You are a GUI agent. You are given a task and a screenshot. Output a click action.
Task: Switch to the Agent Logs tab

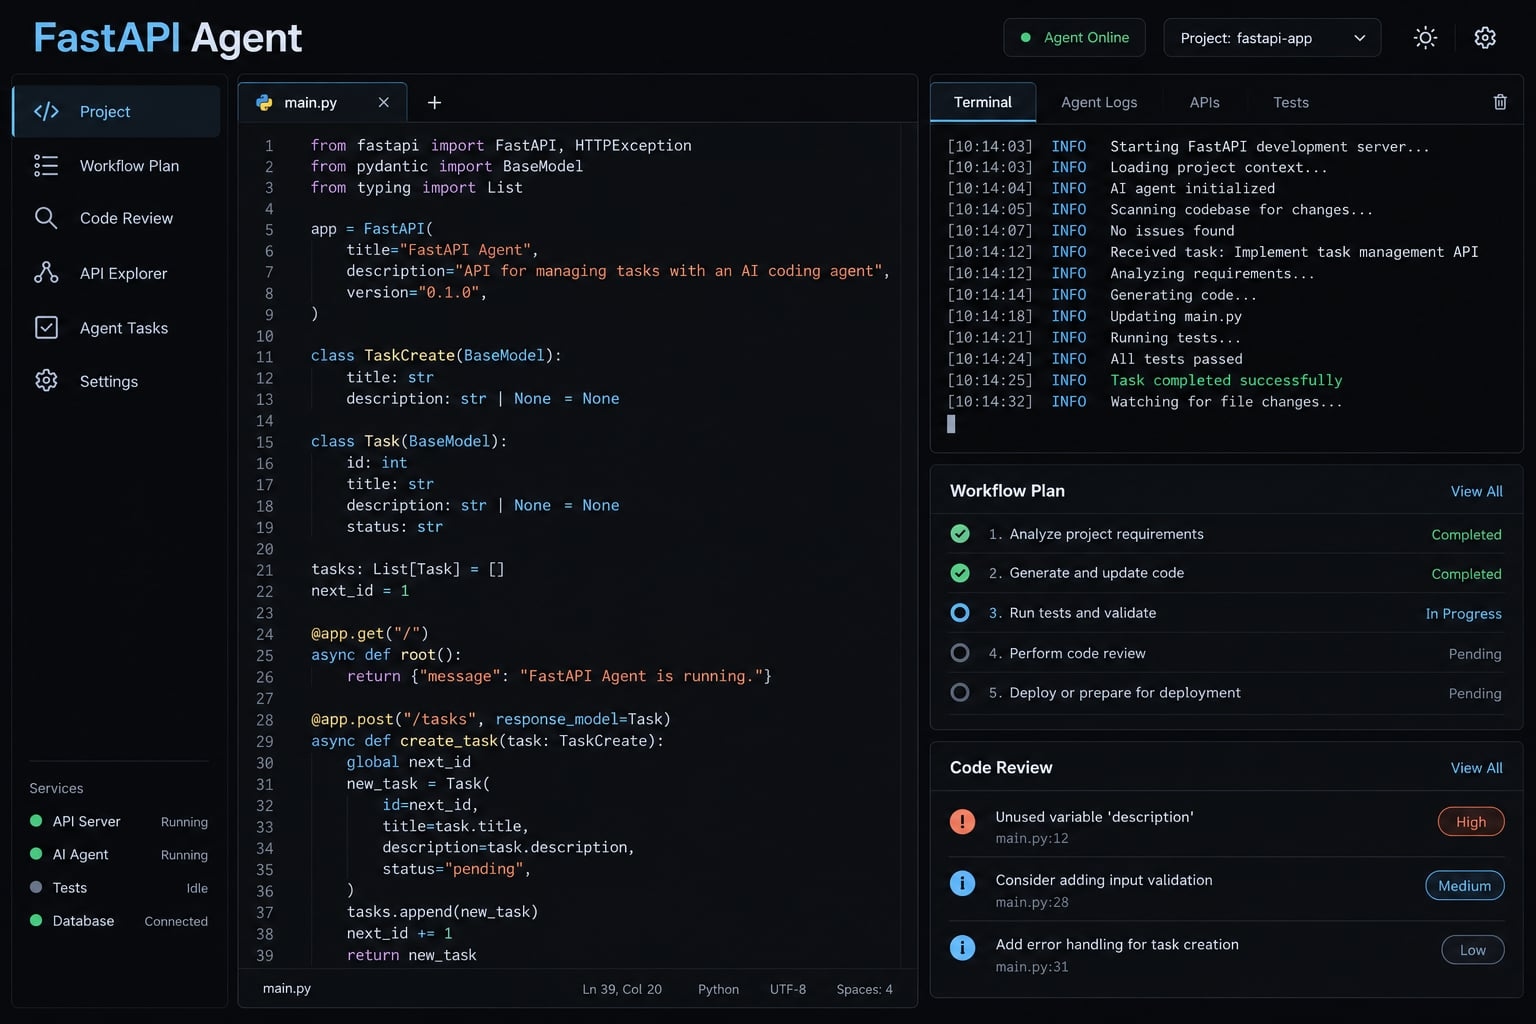tap(1099, 102)
